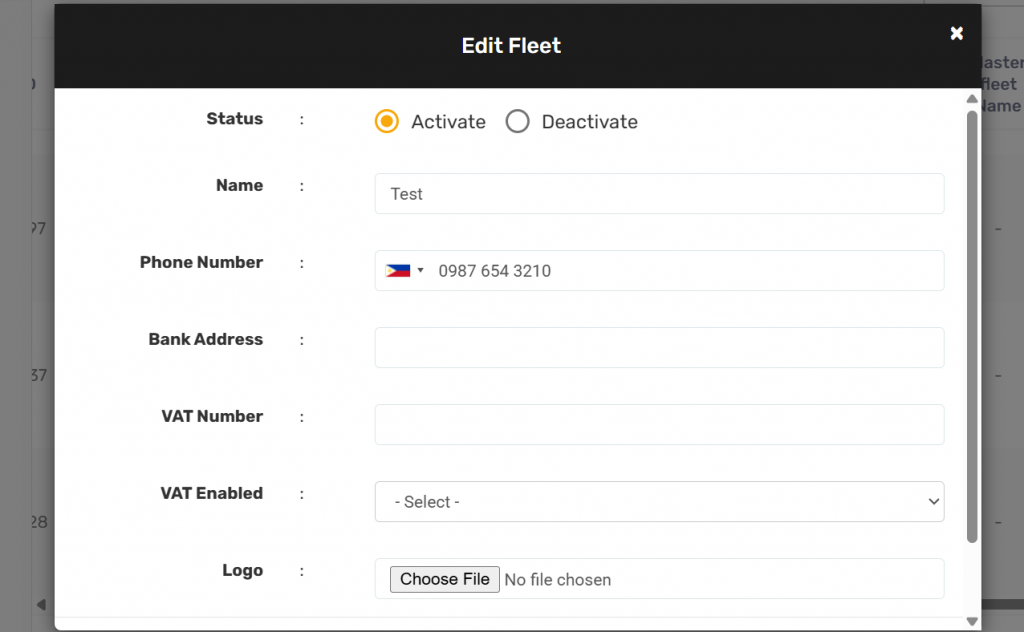This screenshot has height=632, width=1024.
Task: Click the dialog scrollbar down arrow
Action: pos(971,621)
